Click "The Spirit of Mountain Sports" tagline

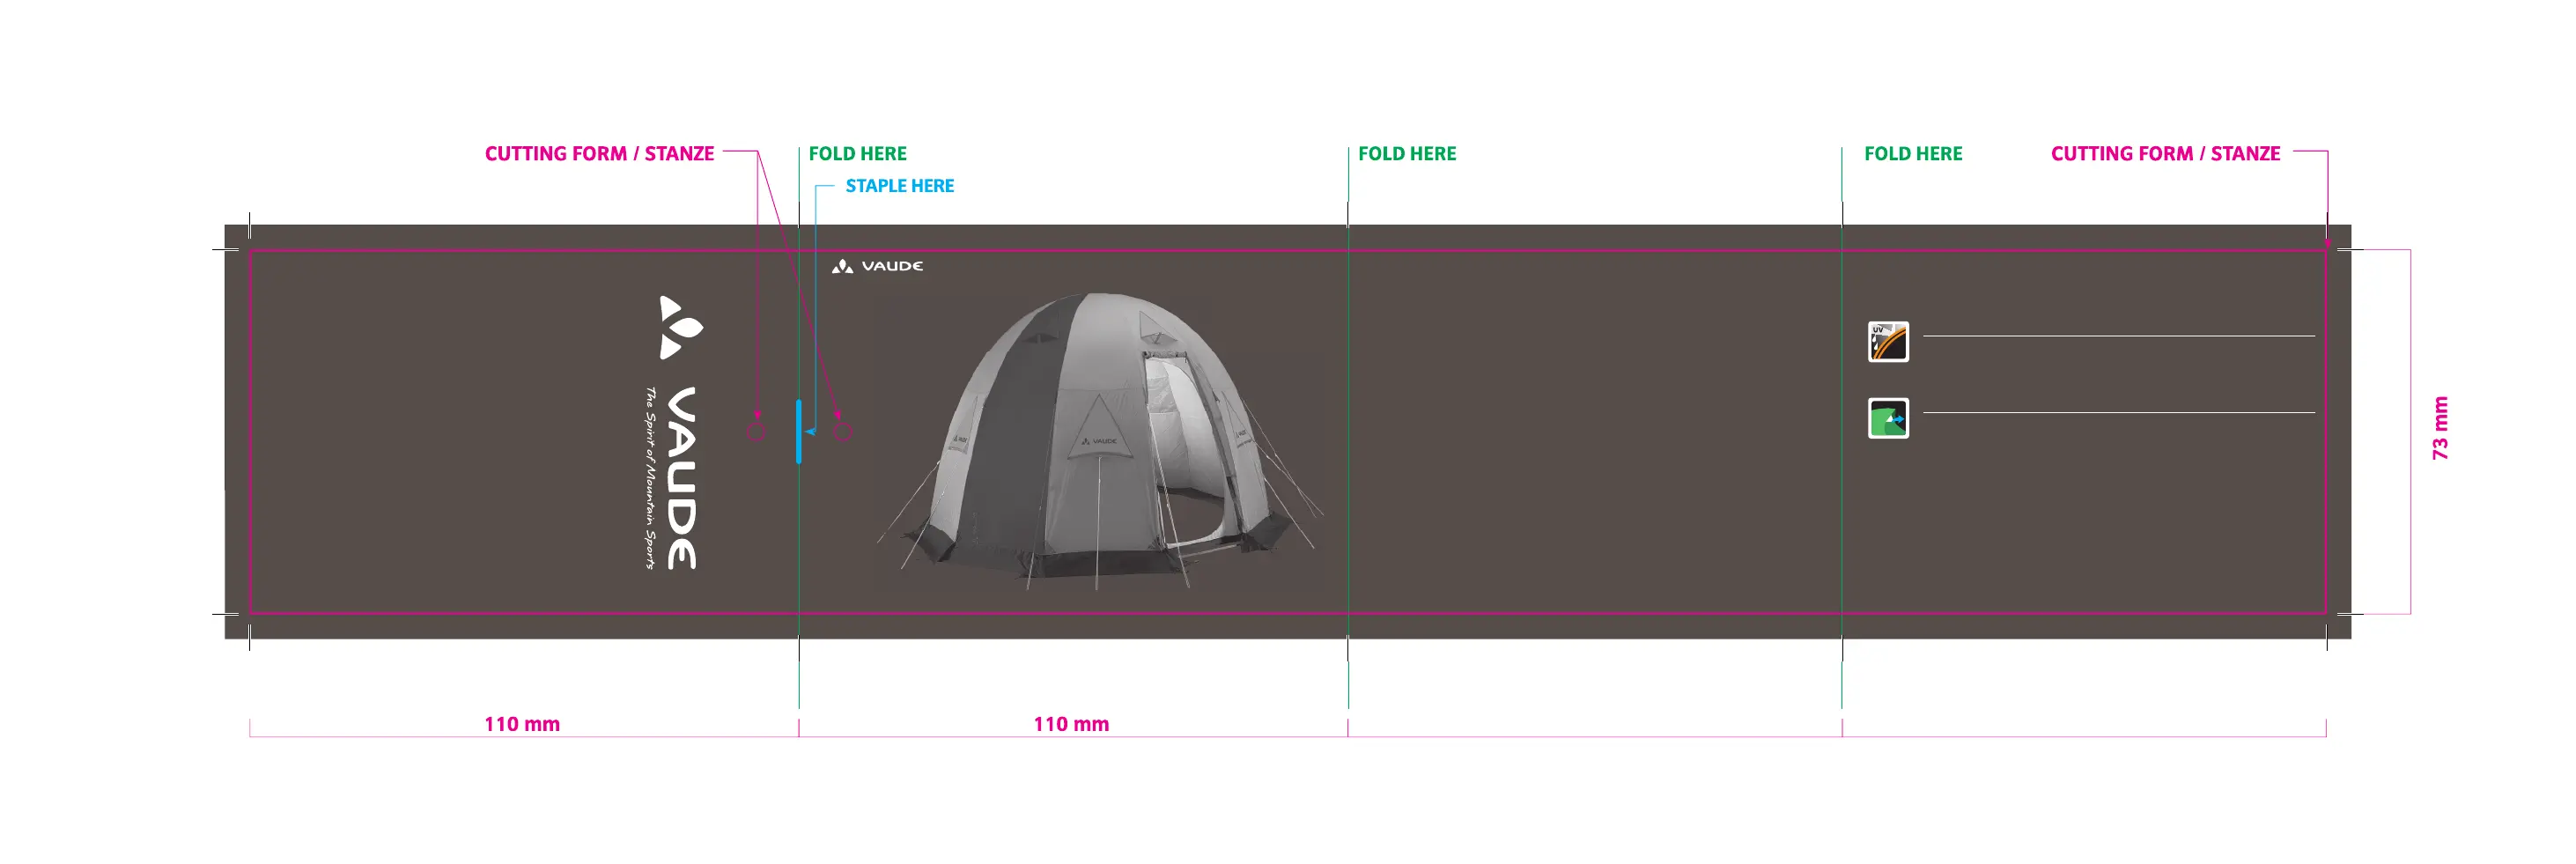click(x=650, y=477)
